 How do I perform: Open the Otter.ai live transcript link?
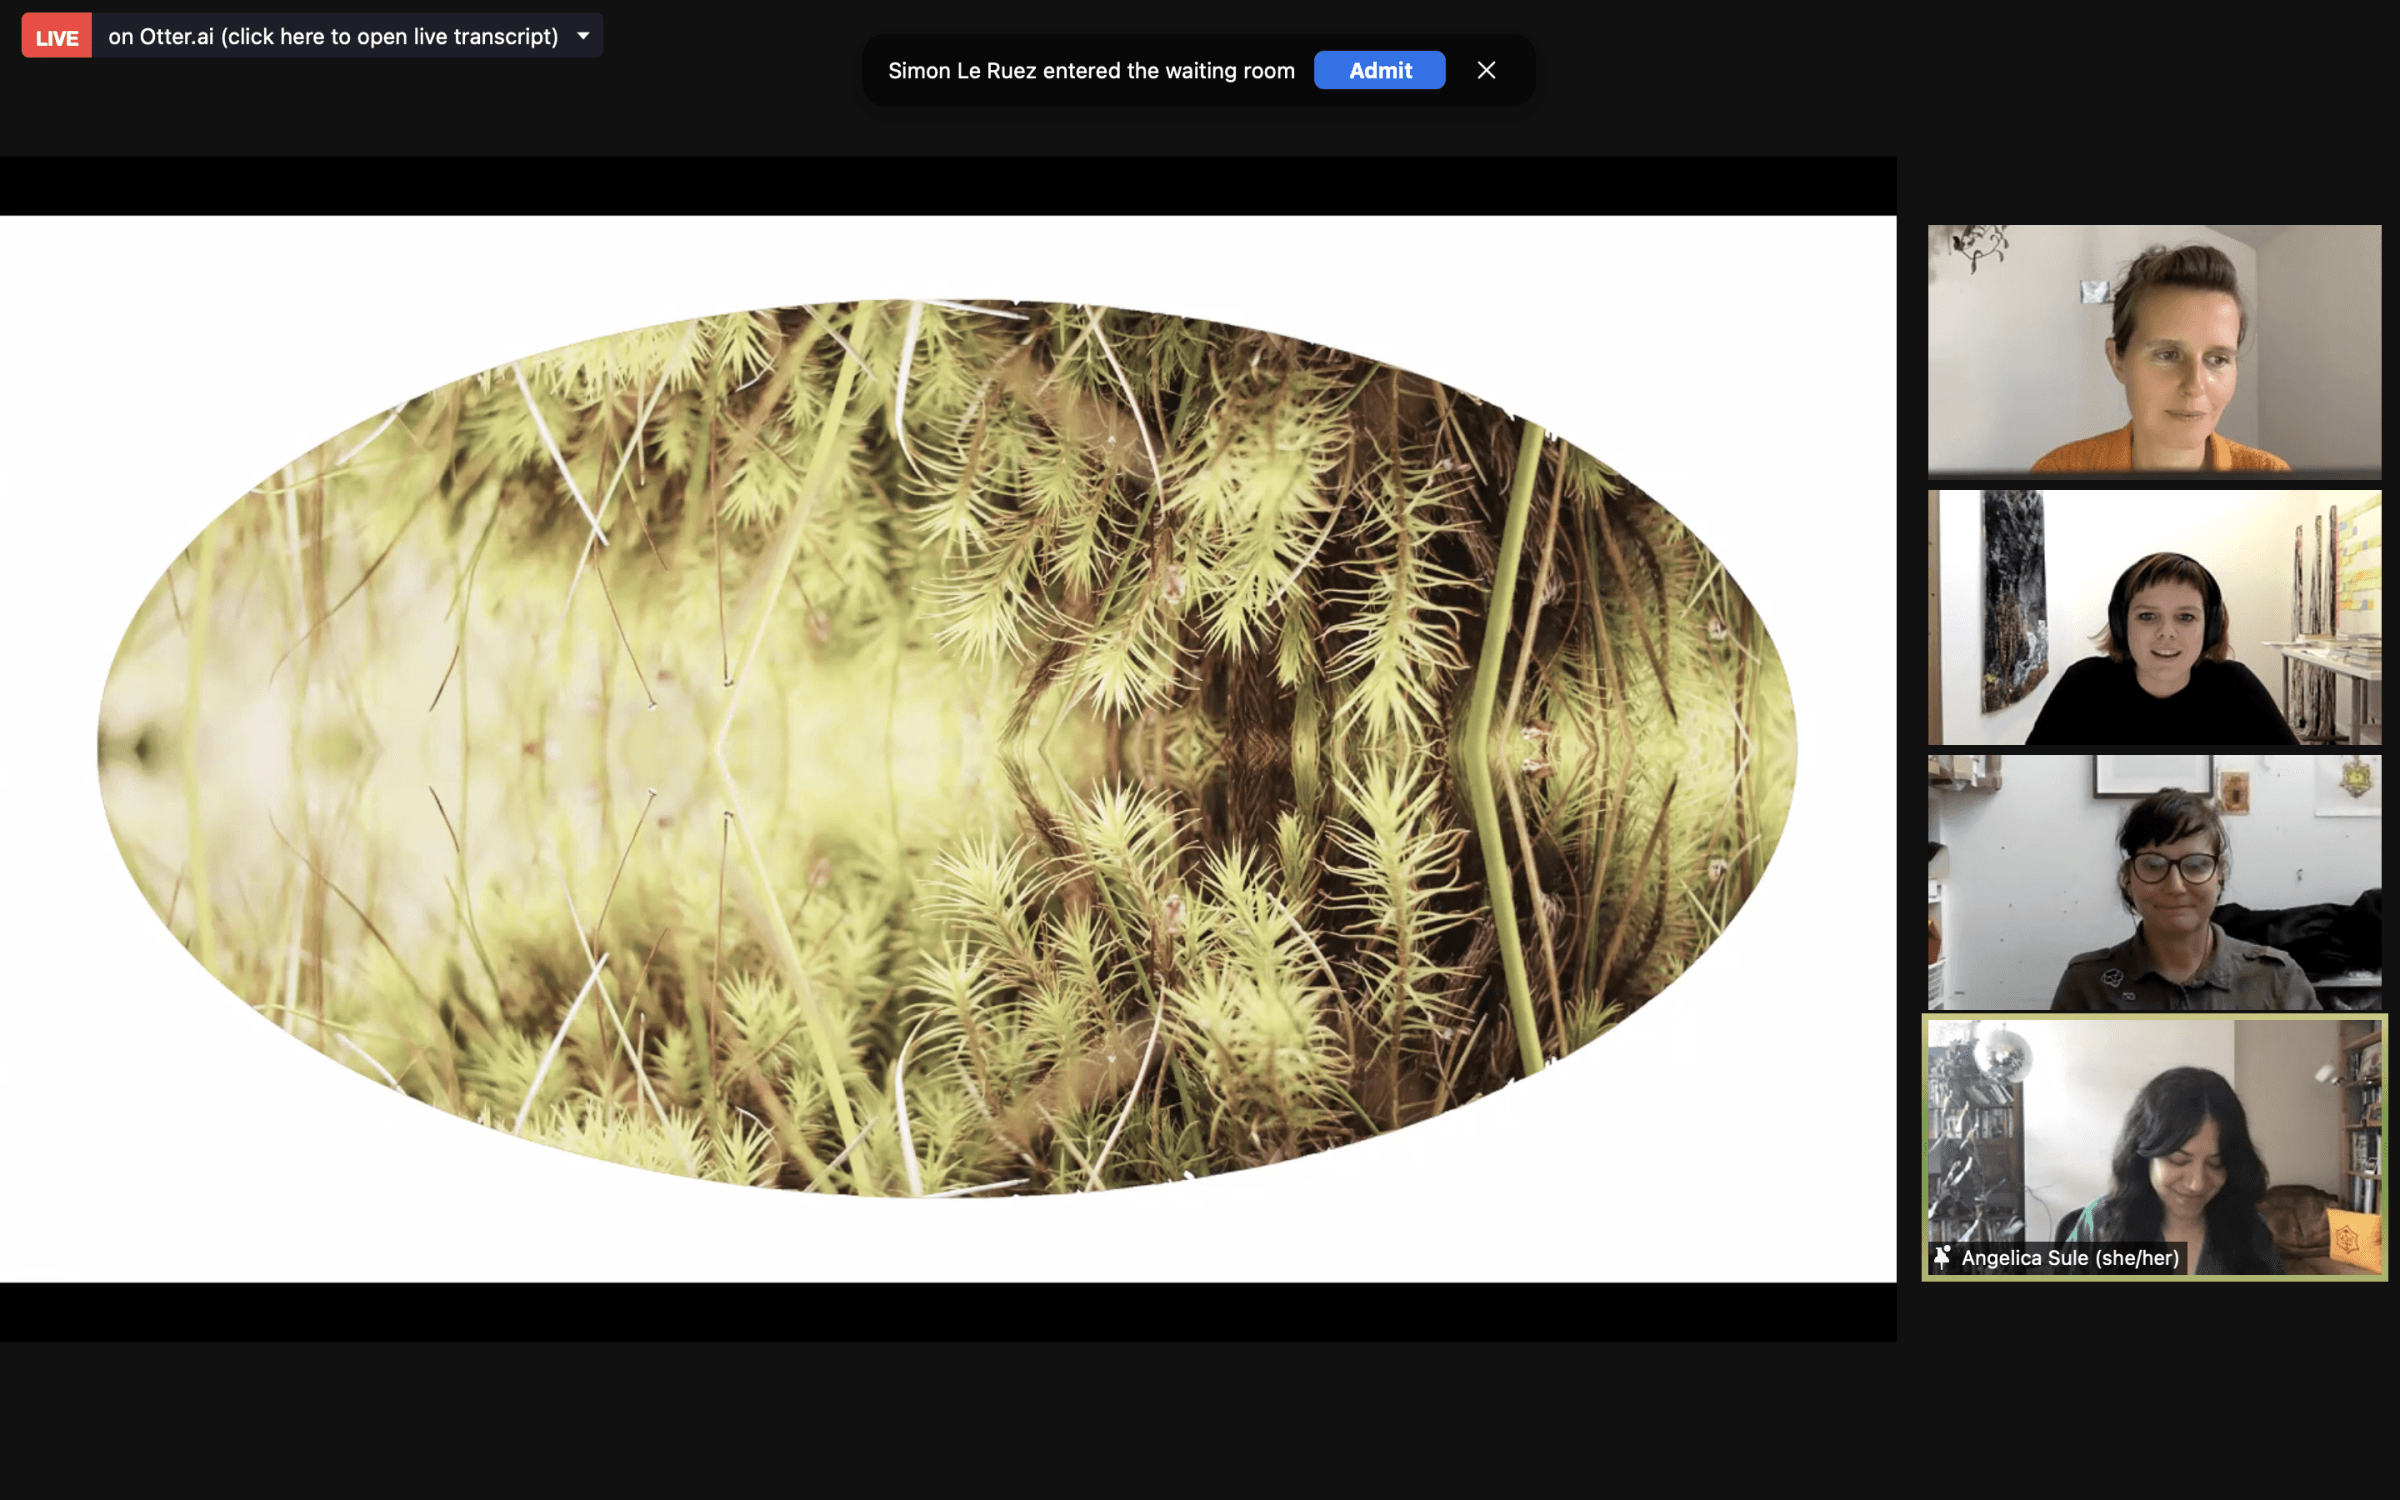333,37
